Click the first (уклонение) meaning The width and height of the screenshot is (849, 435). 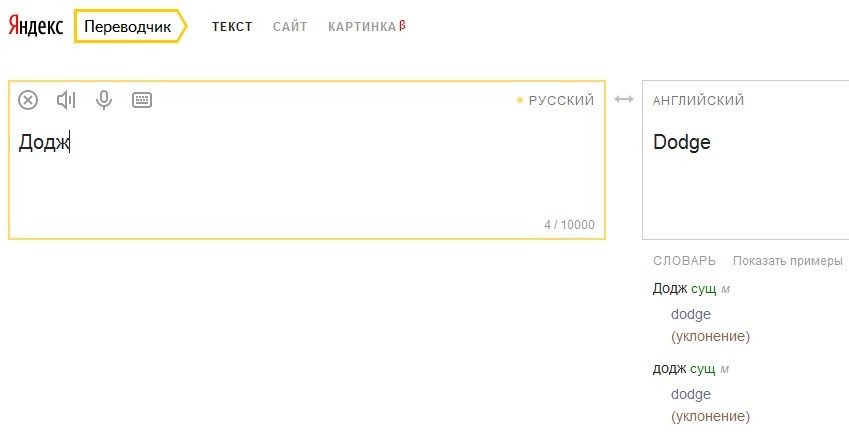click(x=710, y=336)
